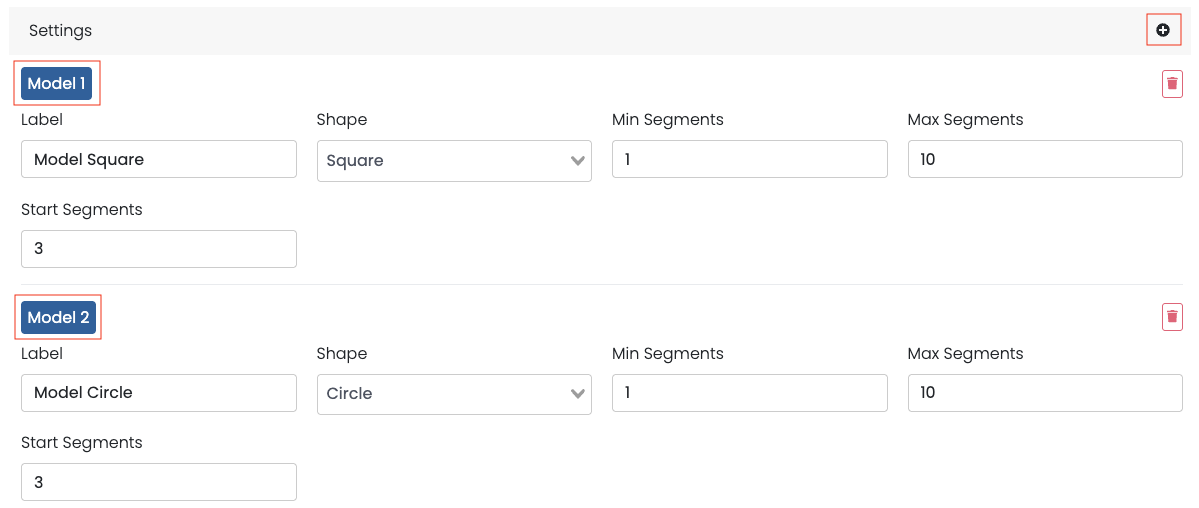Click the plus icon to add a model
The image size is (1199, 508).
click(1162, 30)
